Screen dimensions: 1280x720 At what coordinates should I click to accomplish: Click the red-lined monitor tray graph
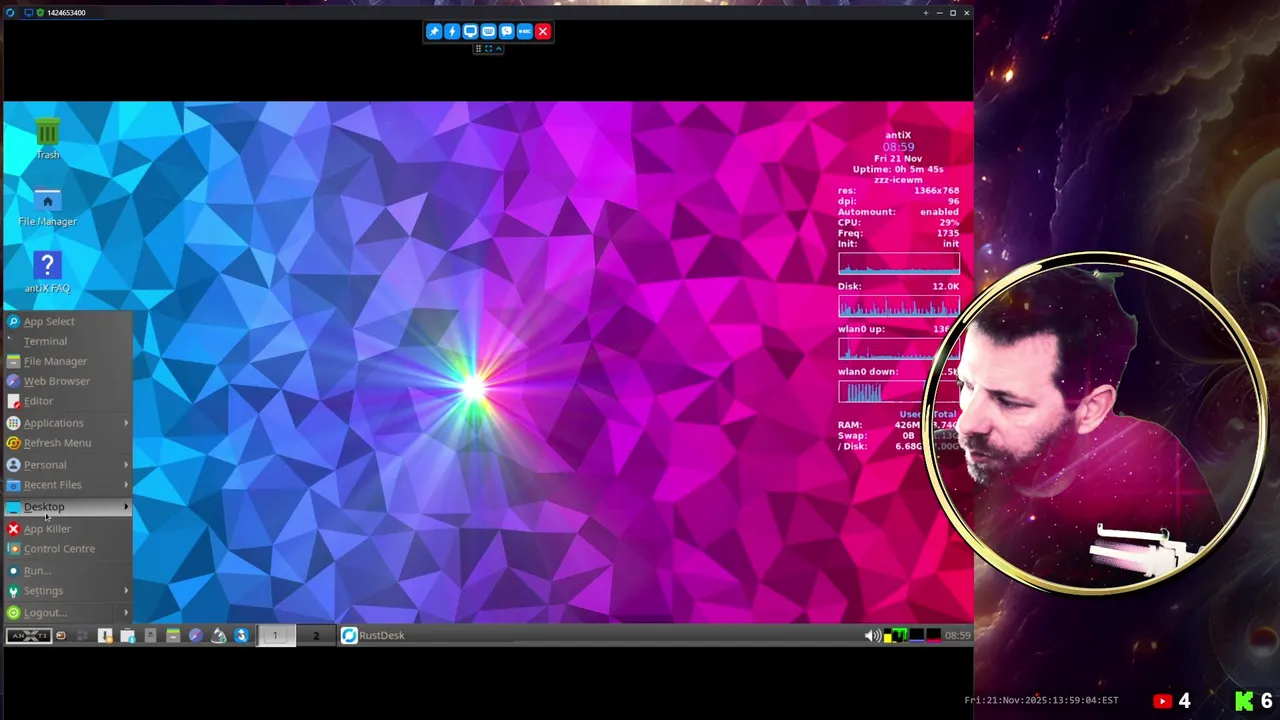(x=933, y=635)
